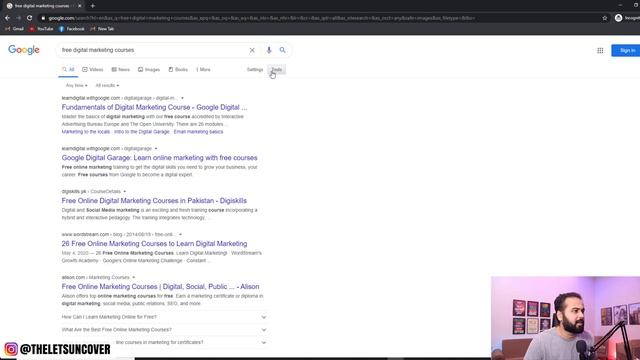Select the All results tab

coord(68,70)
